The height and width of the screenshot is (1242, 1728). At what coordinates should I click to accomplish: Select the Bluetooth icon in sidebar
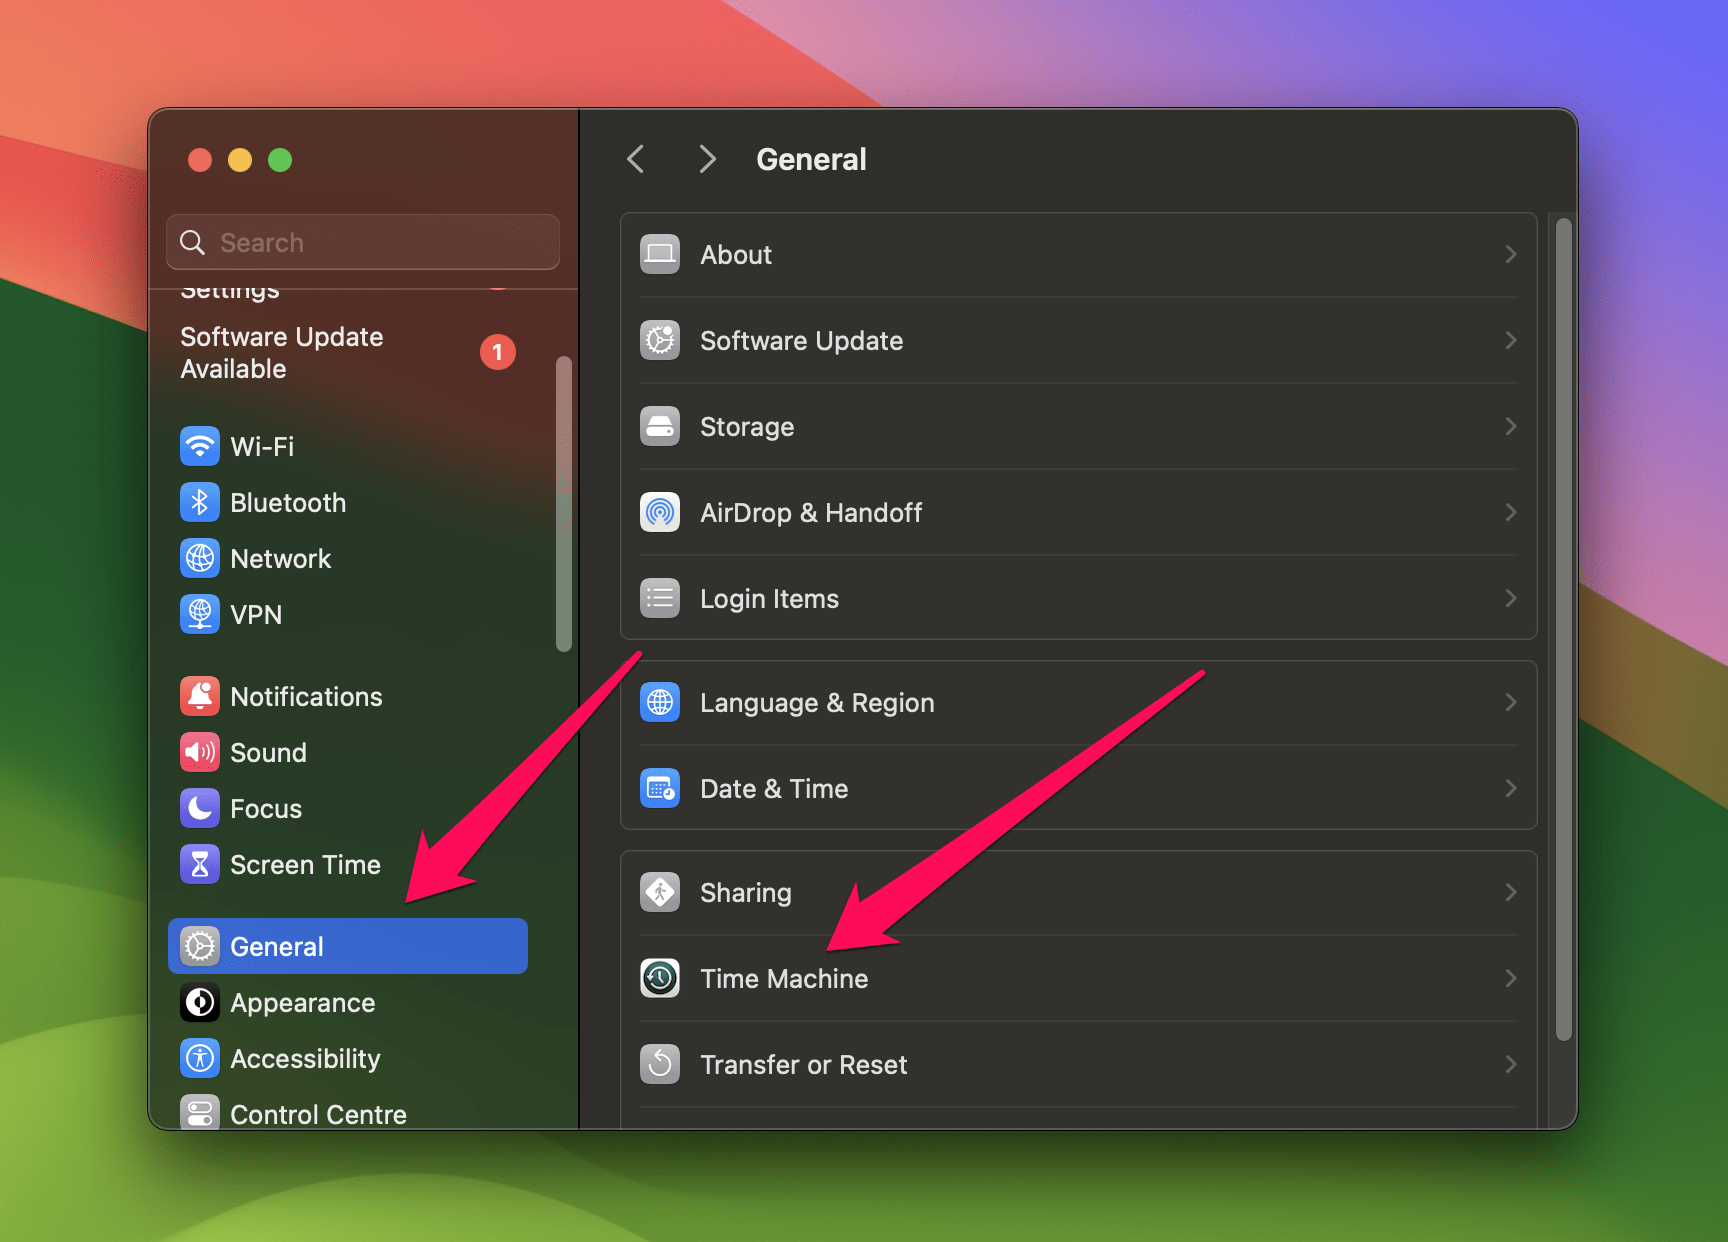[200, 502]
